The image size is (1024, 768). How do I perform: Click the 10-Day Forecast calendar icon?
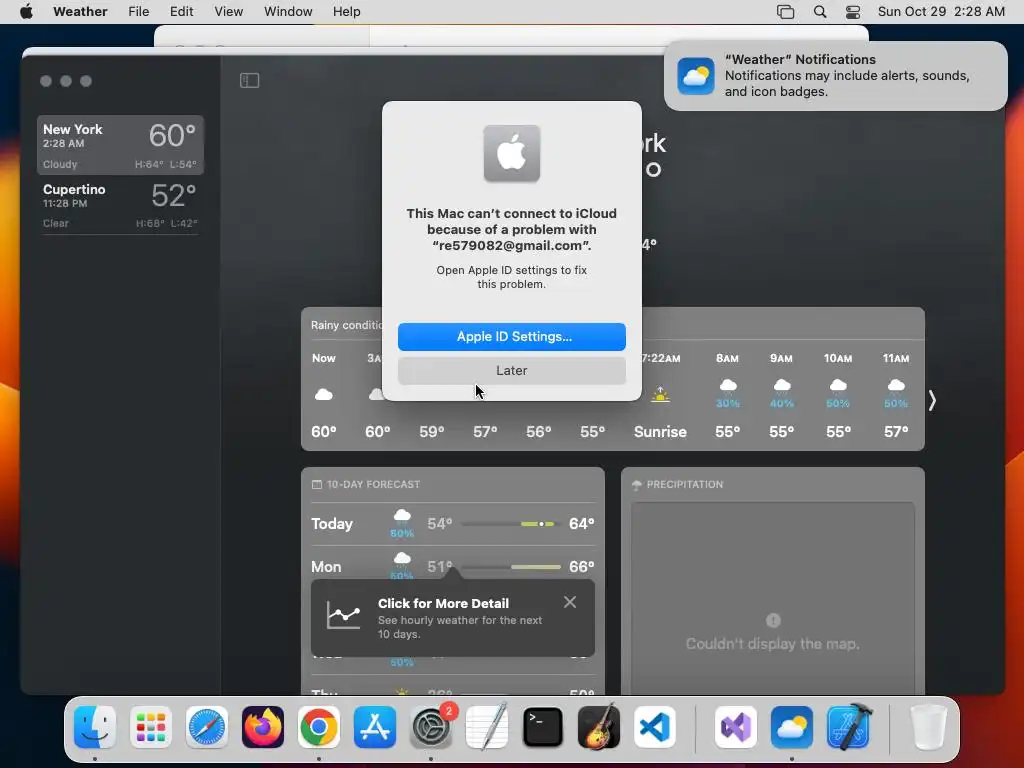(317, 485)
